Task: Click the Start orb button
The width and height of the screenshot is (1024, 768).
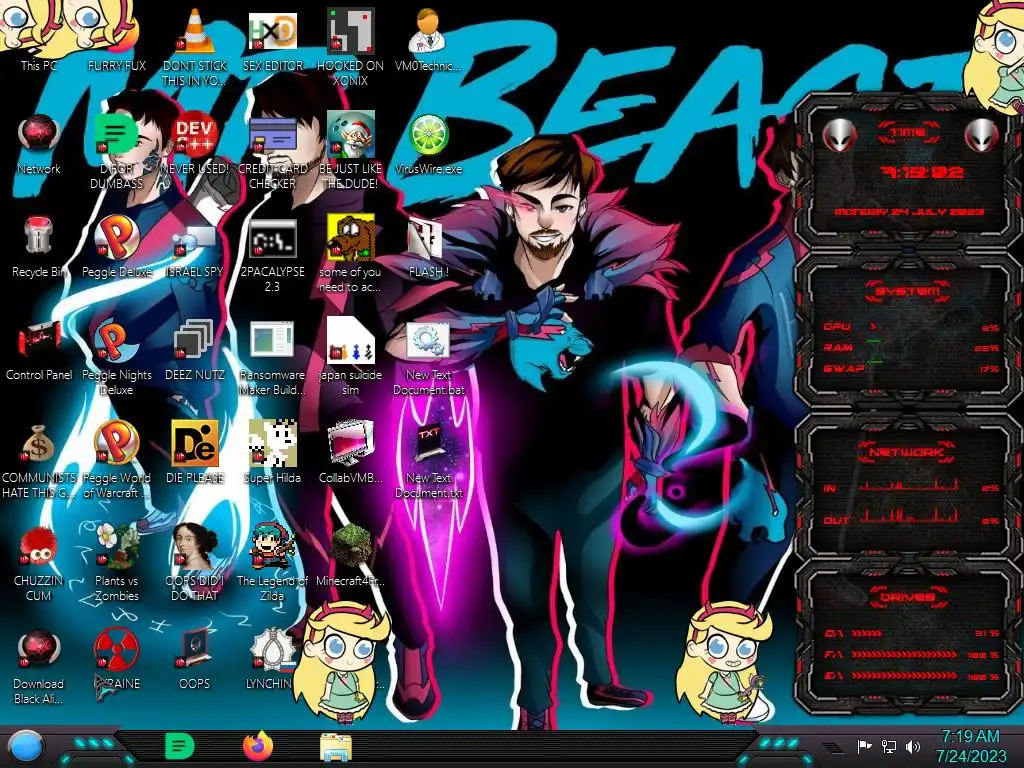Action: pyautogui.click(x=26, y=748)
